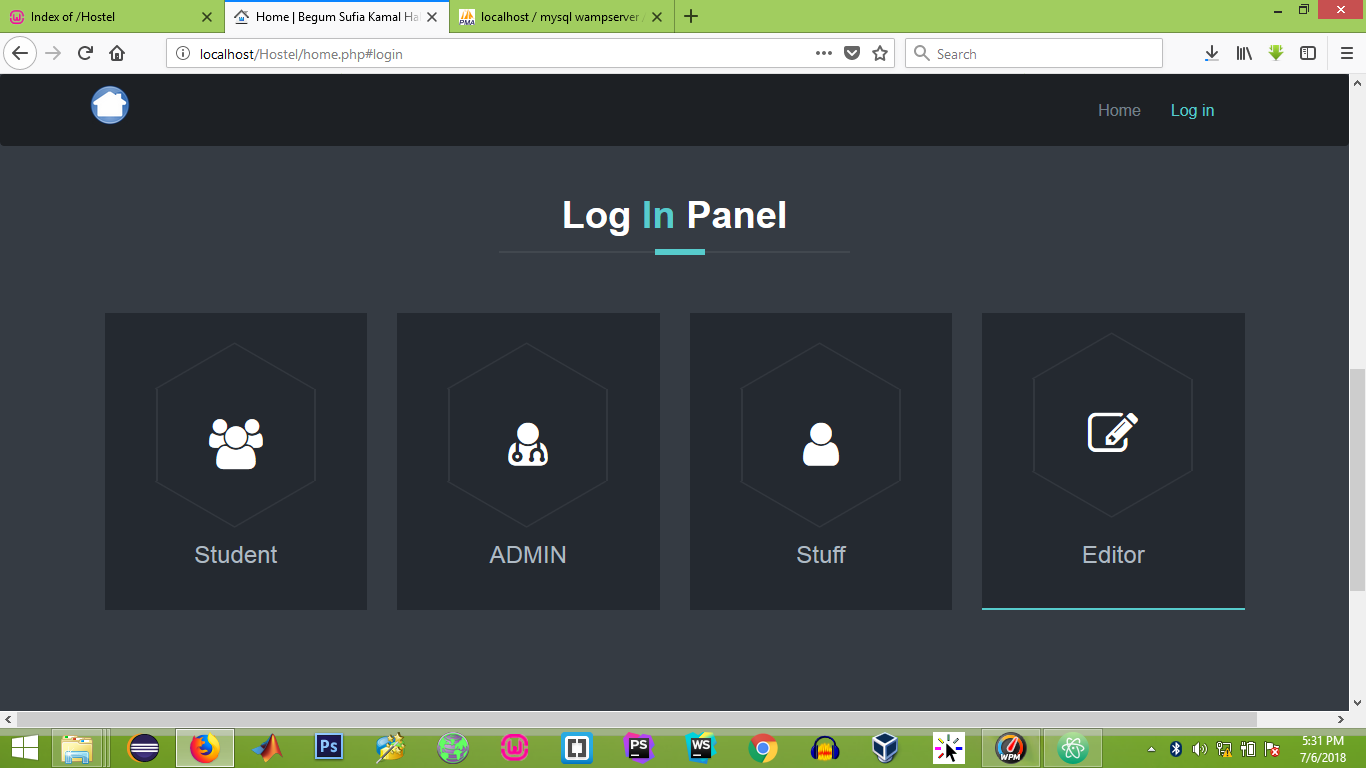This screenshot has height=768, width=1366.
Task: Toggle the bookmark star for this page
Action: [878, 53]
